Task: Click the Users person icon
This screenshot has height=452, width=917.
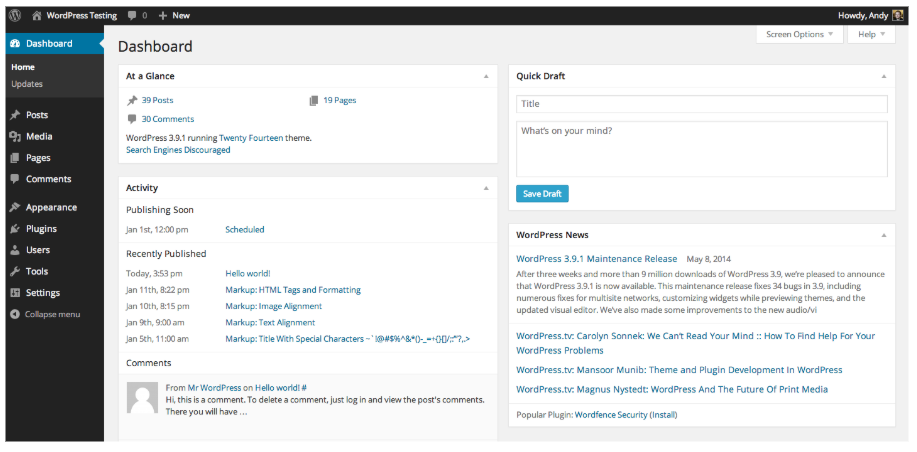Action: (x=15, y=250)
